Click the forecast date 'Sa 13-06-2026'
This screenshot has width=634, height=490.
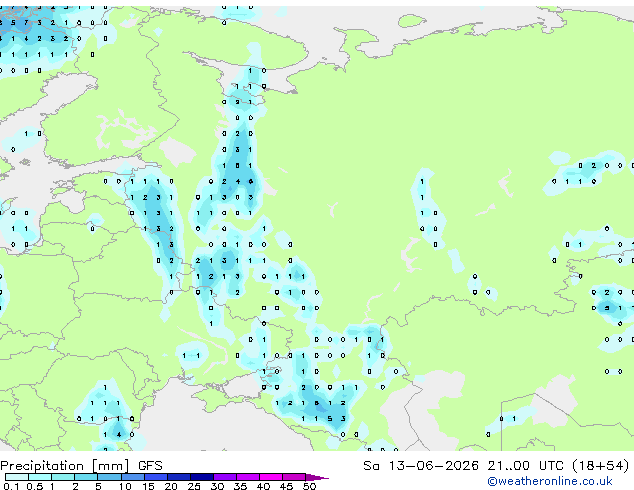coord(421,466)
